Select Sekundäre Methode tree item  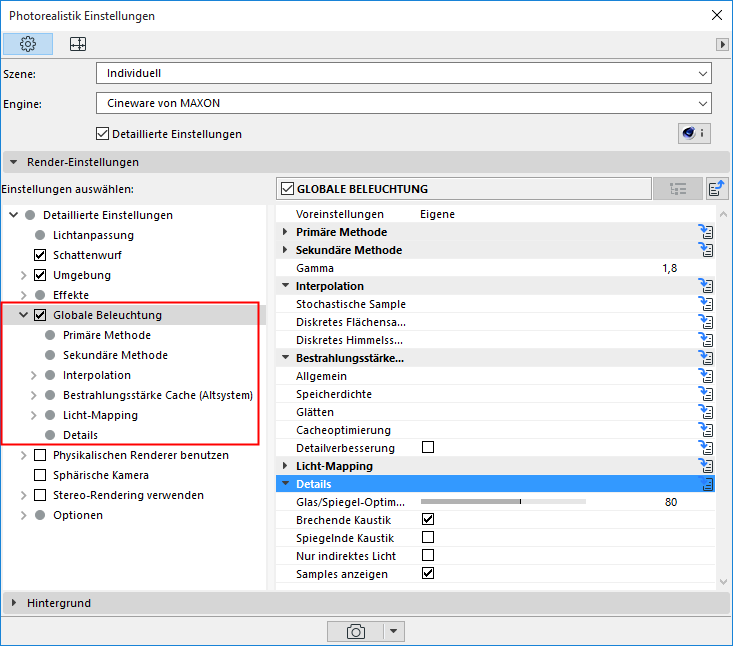pos(115,355)
